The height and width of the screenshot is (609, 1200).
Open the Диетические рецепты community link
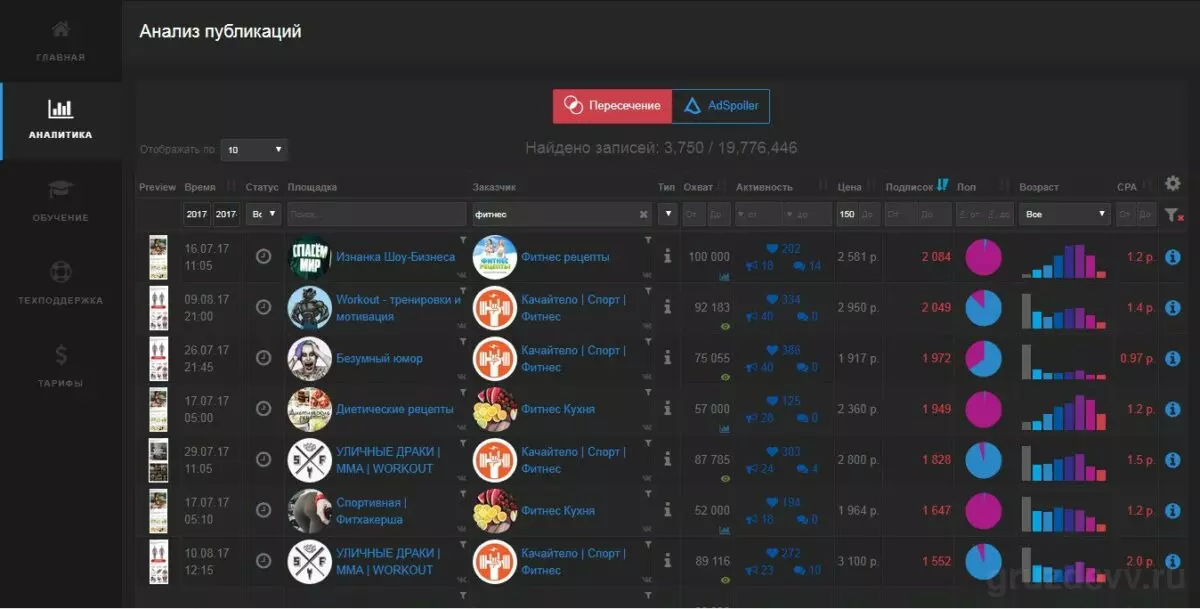click(x=394, y=409)
